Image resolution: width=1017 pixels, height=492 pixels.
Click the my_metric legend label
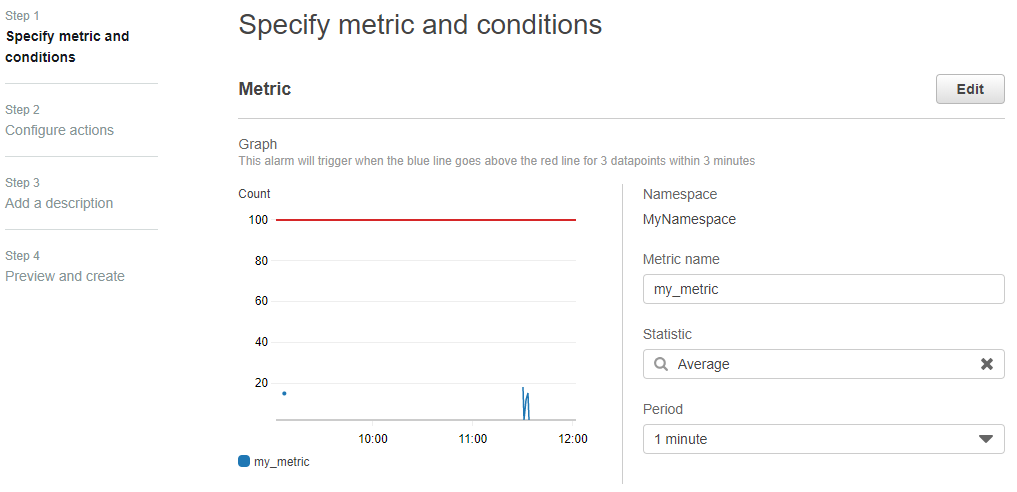281,462
